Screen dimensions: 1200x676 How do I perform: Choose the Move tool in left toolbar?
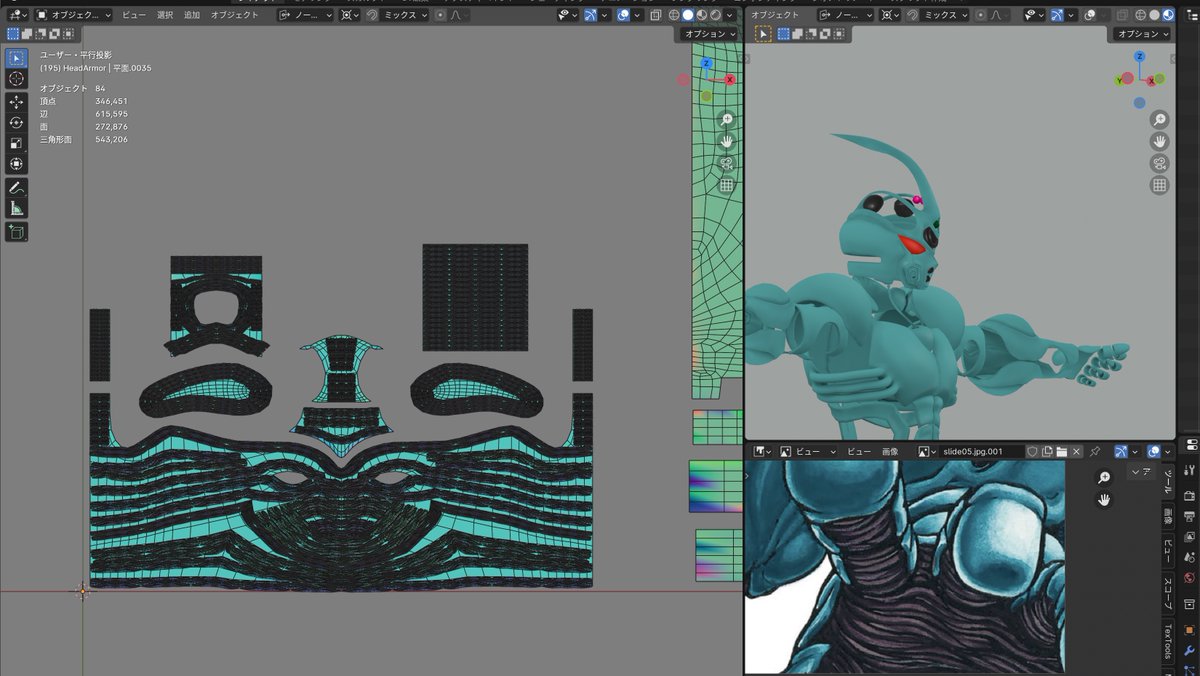(17, 102)
